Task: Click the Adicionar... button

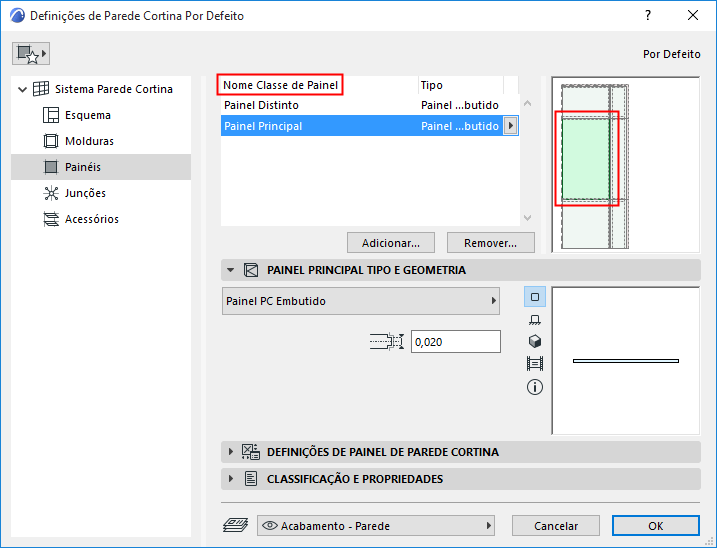Action: click(391, 243)
